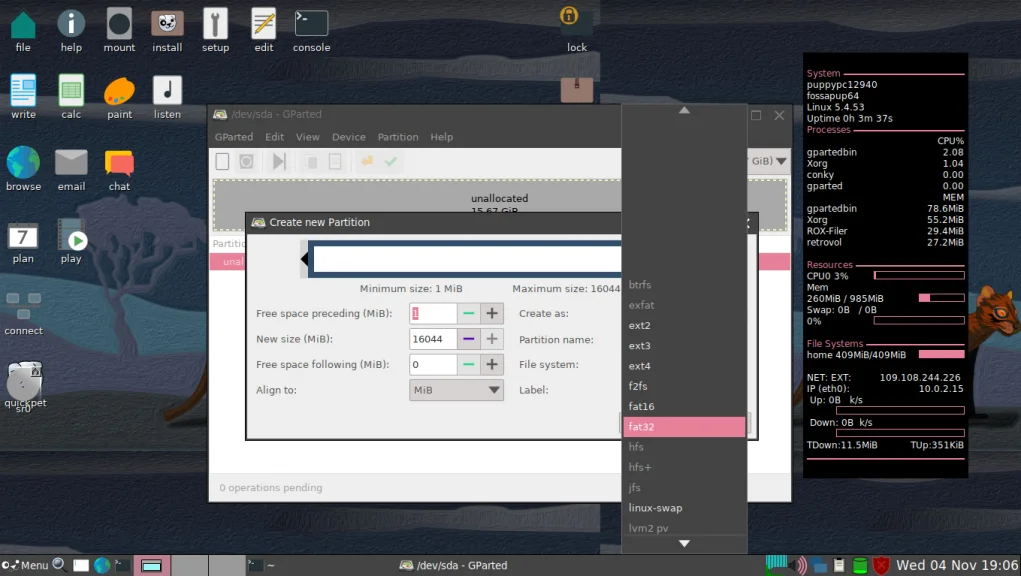The width and height of the screenshot is (1021, 576).
Task: Click the taskbar terminal launcher icon
Action: click(122, 565)
